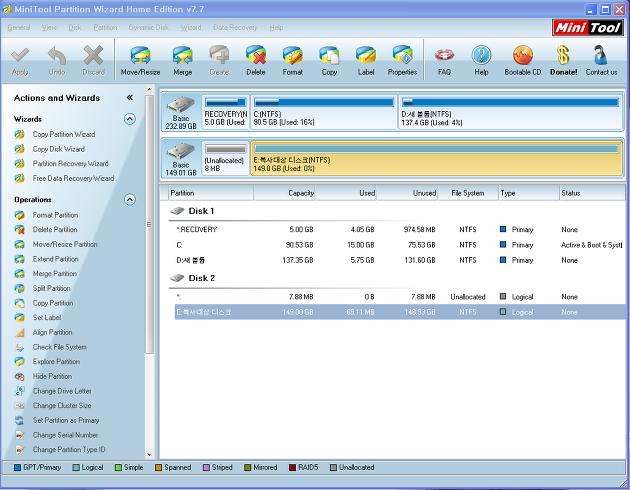Image resolution: width=630 pixels, height=490 pixels.
Task: Click Hide Partition operation
Action: pyautogui.click(x=52, y=376)
